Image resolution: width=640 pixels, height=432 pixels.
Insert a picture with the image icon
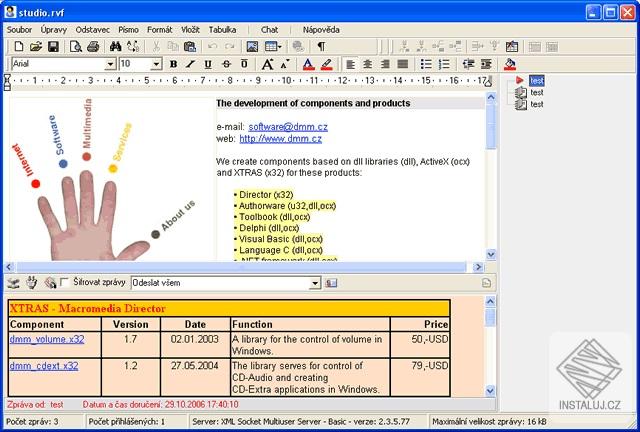click(252, 47)
